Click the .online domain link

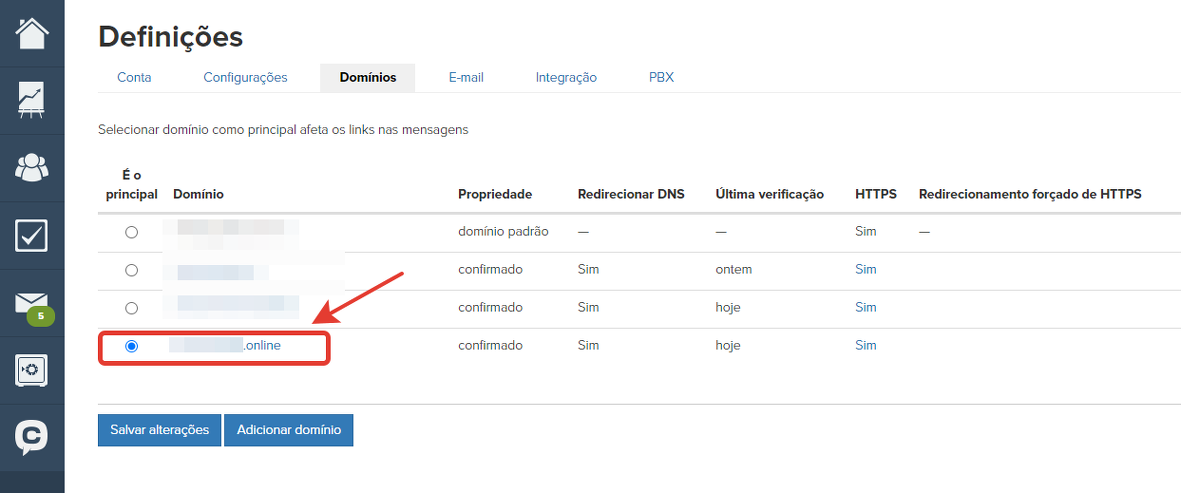pyautogui.click(x=262, y=346)
